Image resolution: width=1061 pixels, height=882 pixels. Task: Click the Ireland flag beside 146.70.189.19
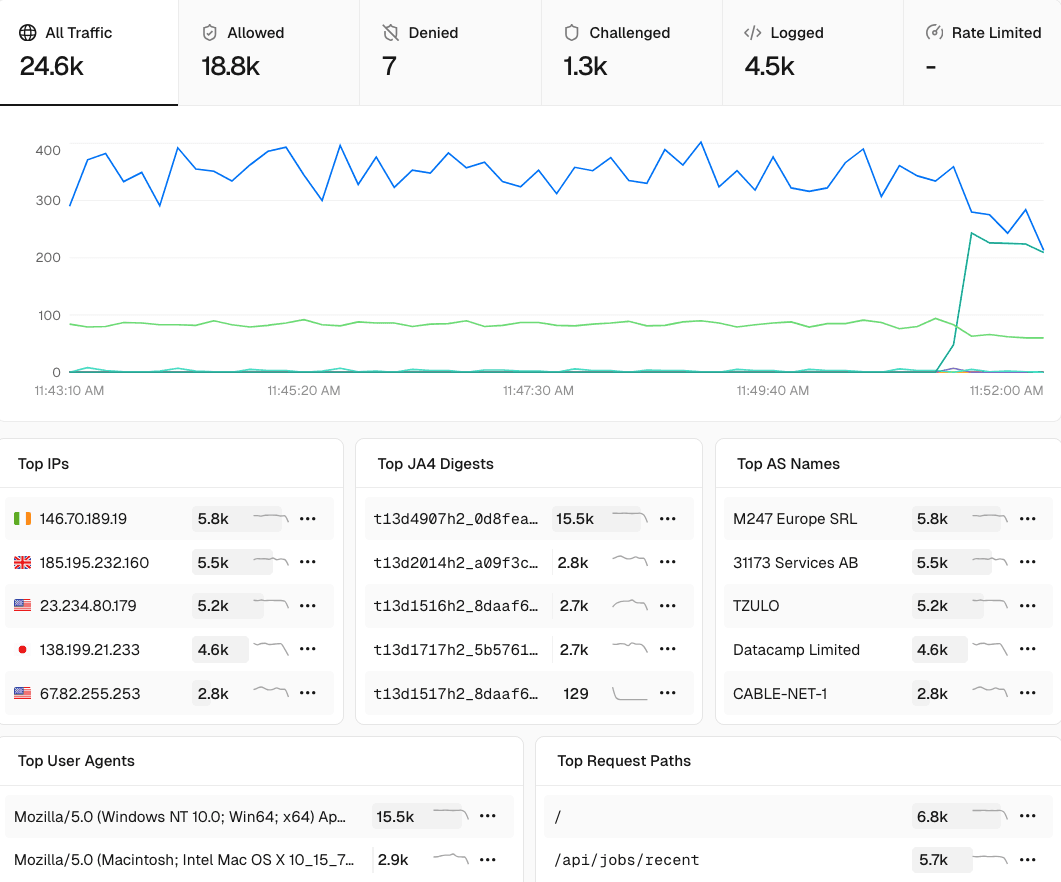click(23, 519)
